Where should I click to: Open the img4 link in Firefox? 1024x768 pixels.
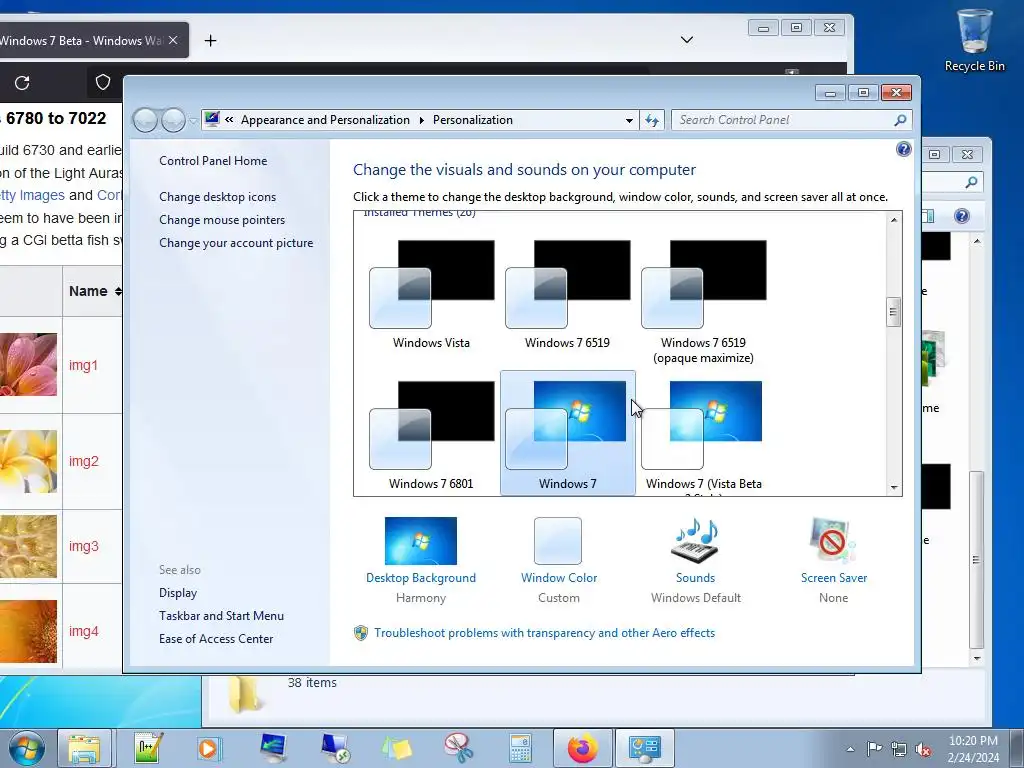[84, 631]
